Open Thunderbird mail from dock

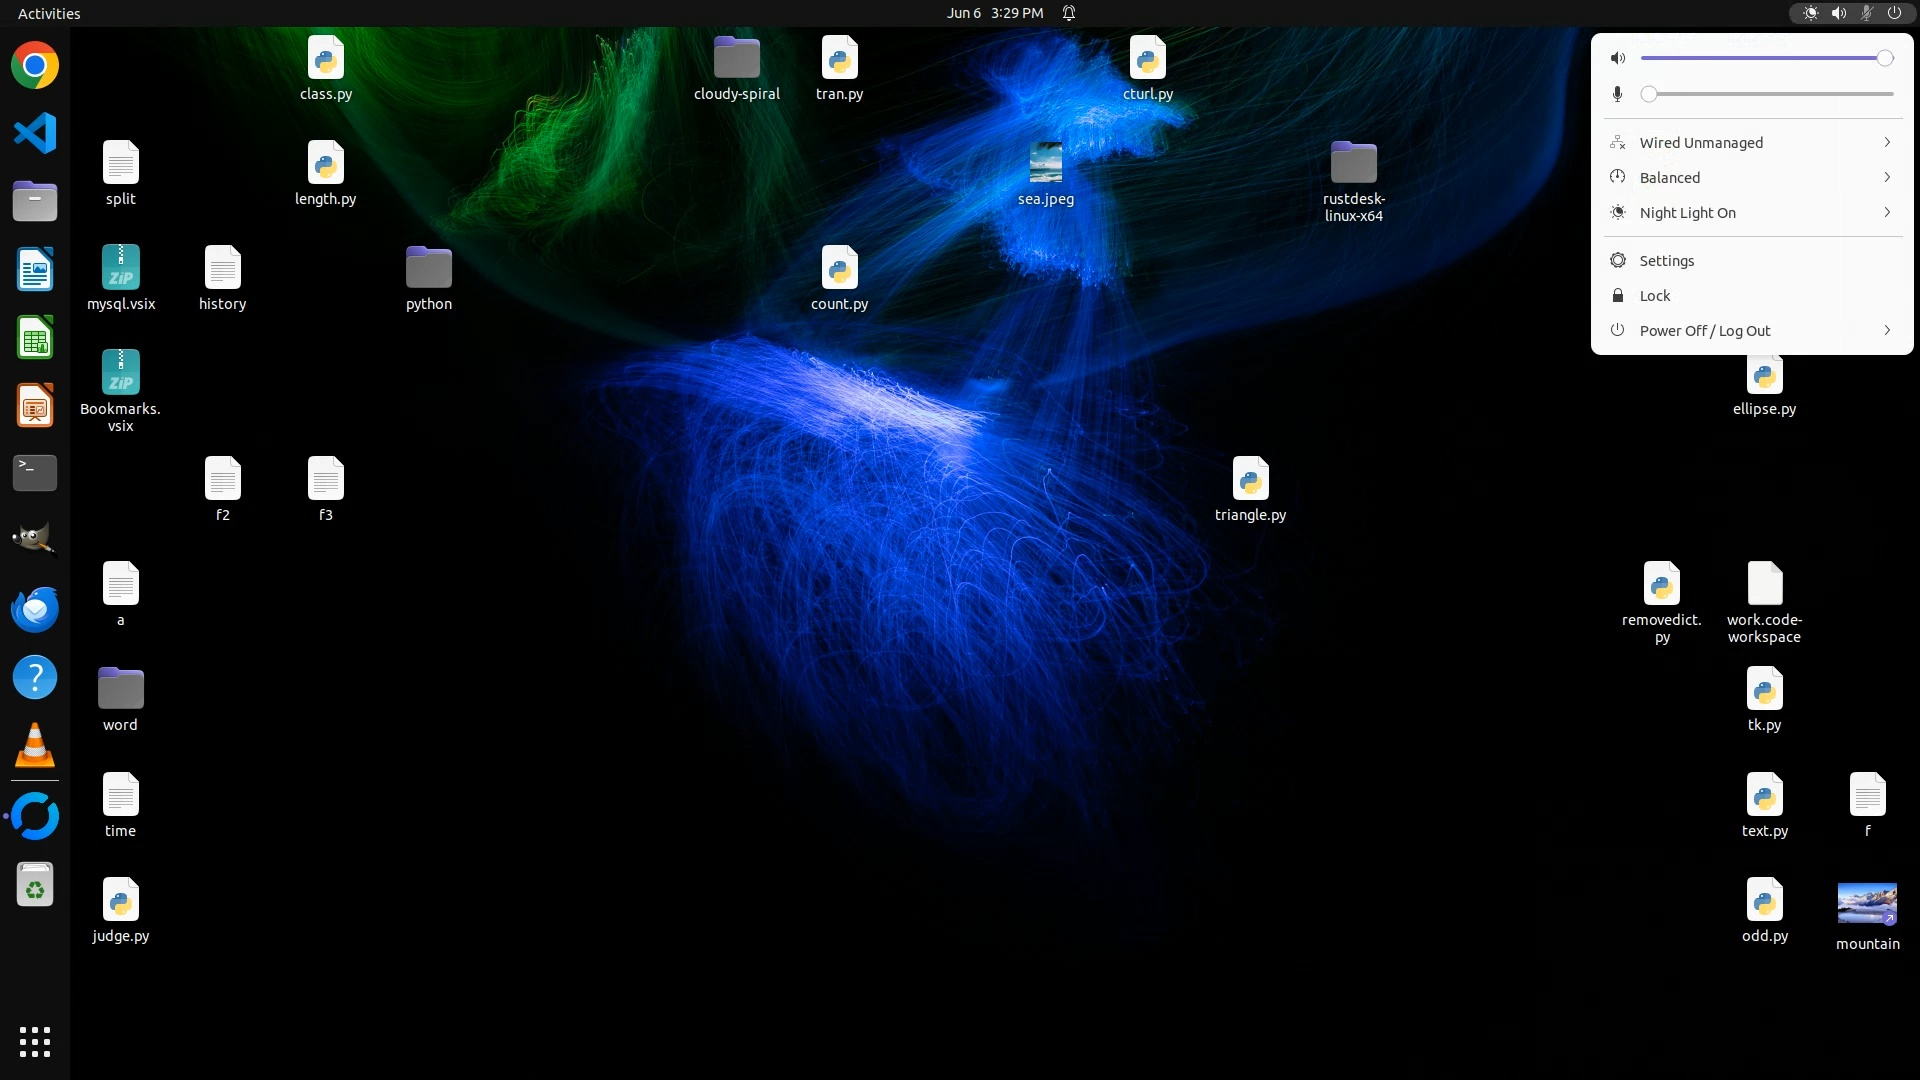(35, 609)
